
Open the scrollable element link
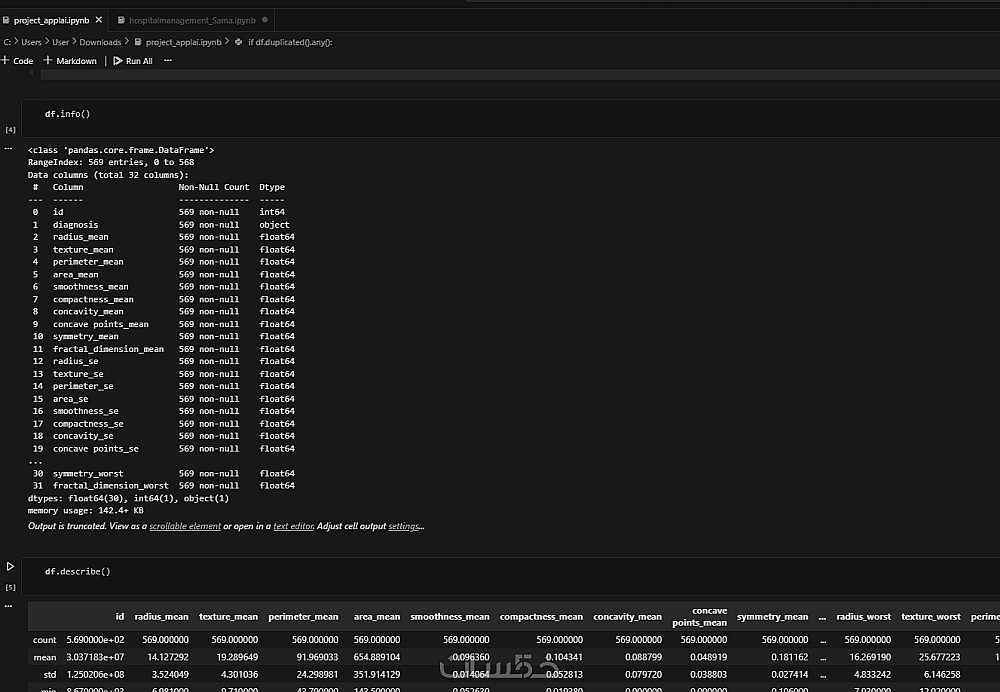click(185, 526)
